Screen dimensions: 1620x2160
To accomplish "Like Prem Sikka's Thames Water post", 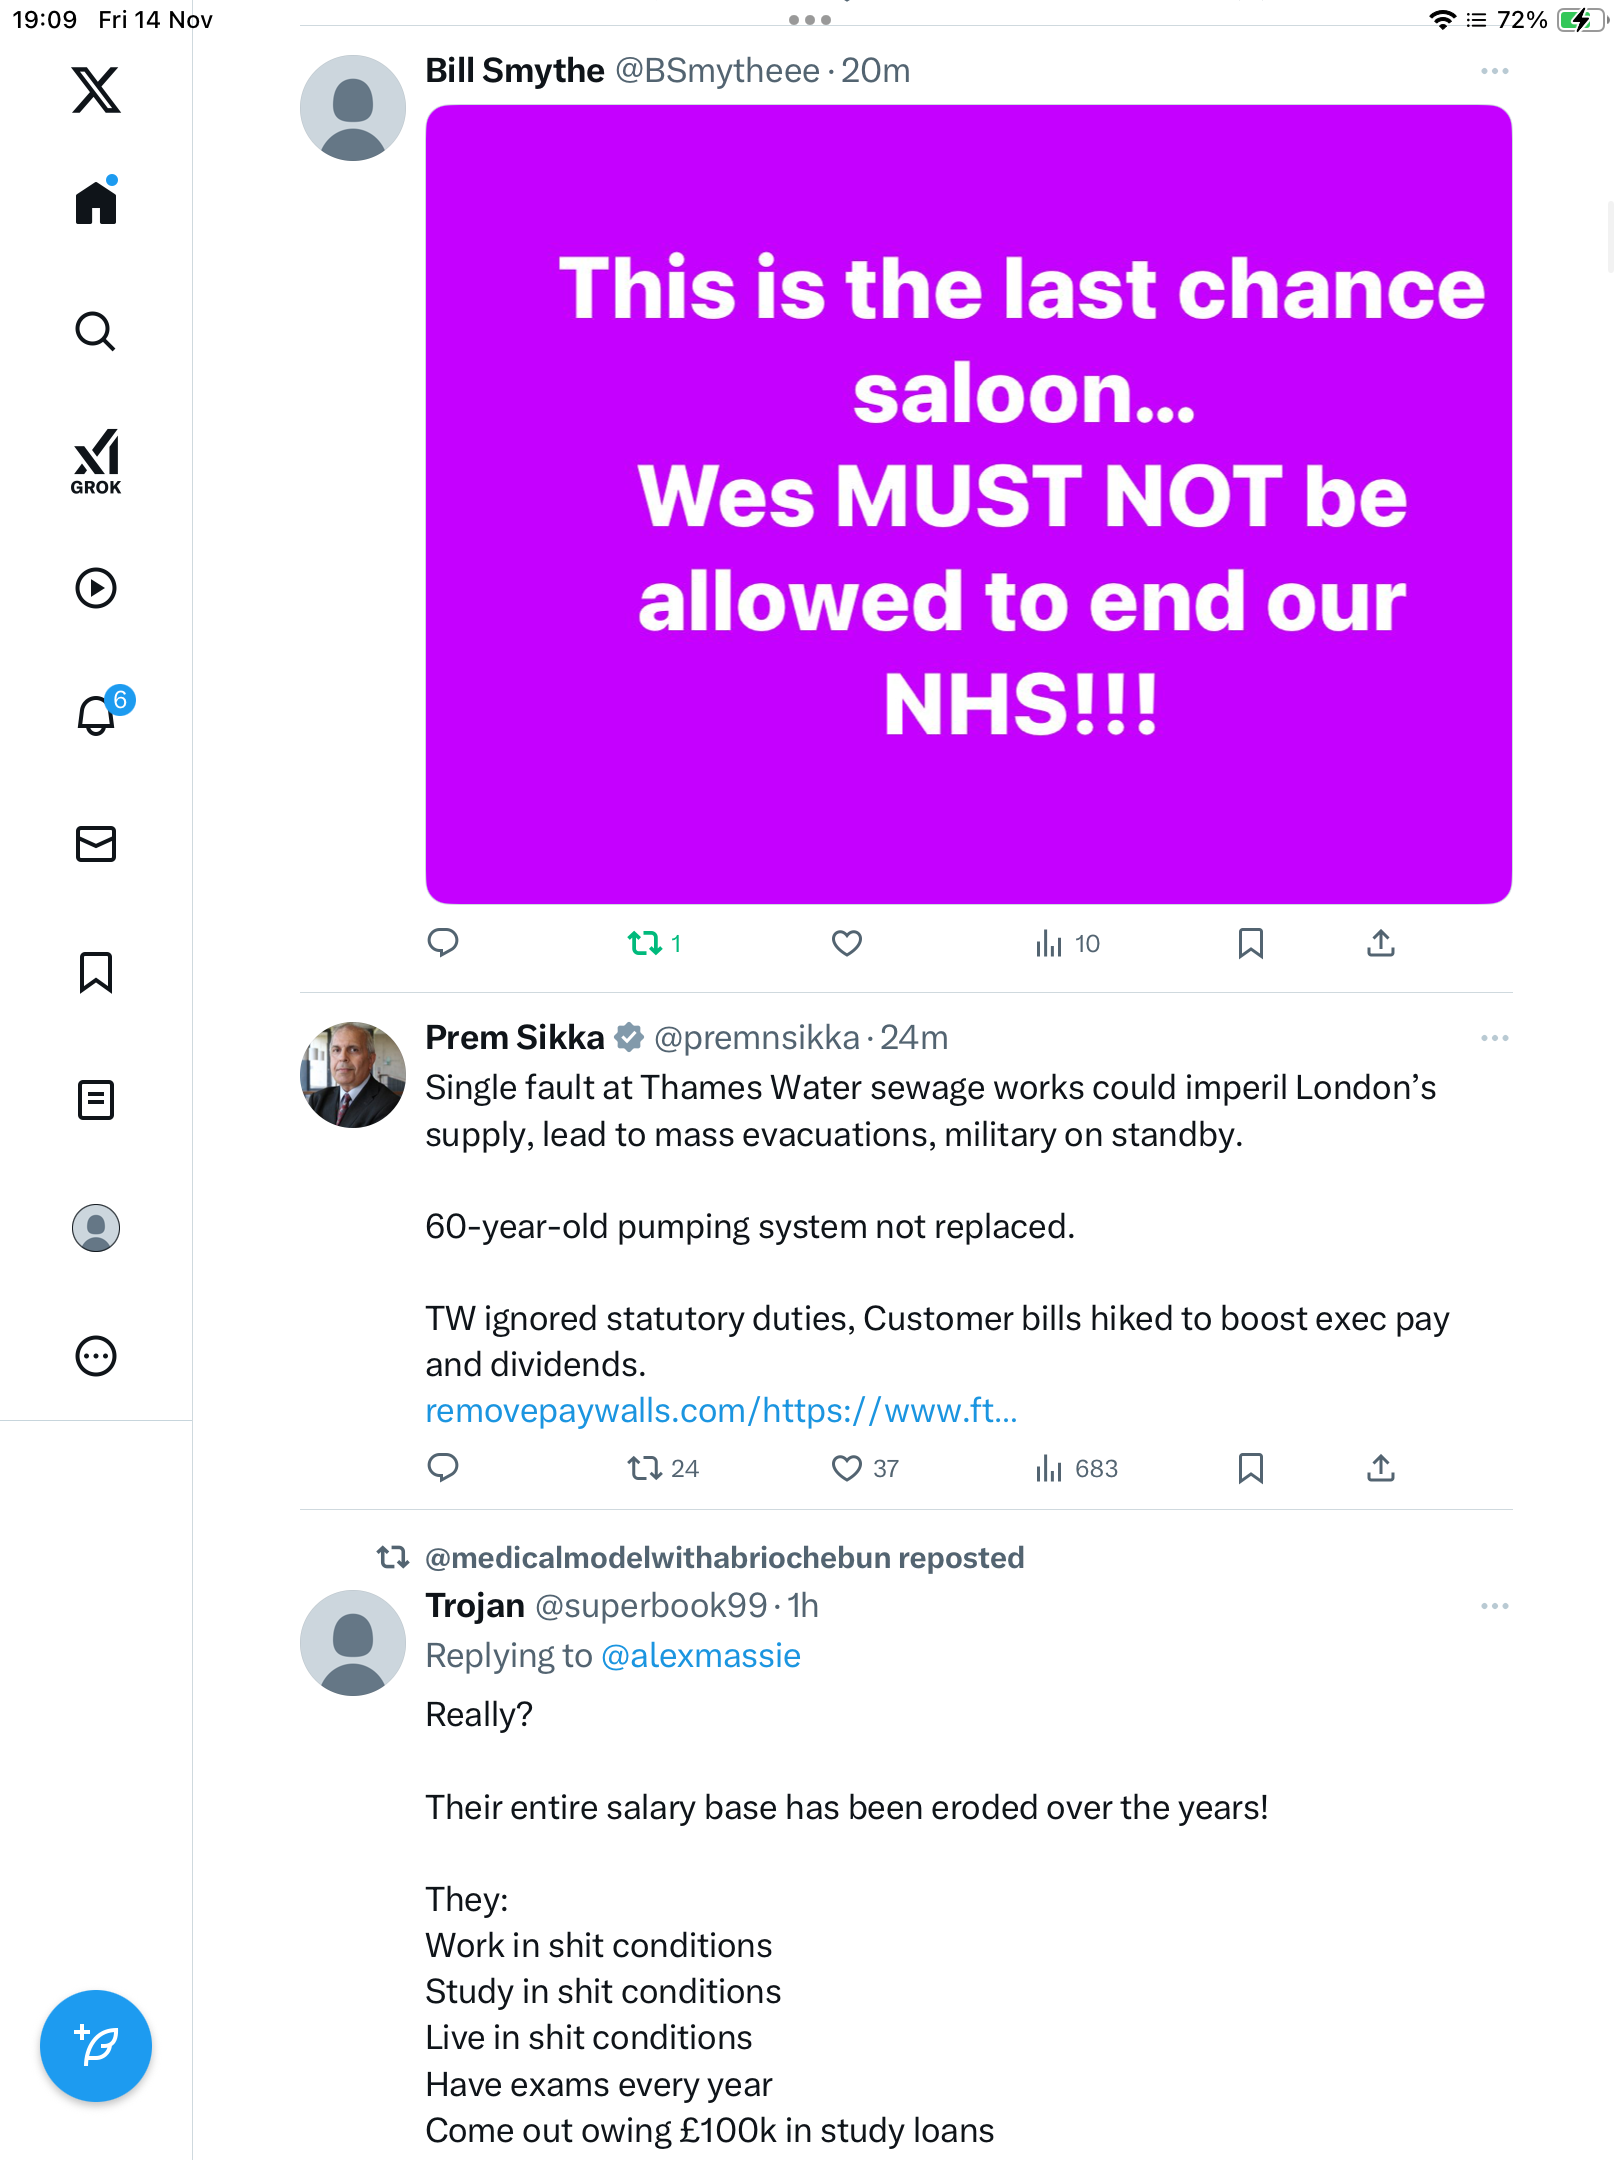I will click(846, 1468).
